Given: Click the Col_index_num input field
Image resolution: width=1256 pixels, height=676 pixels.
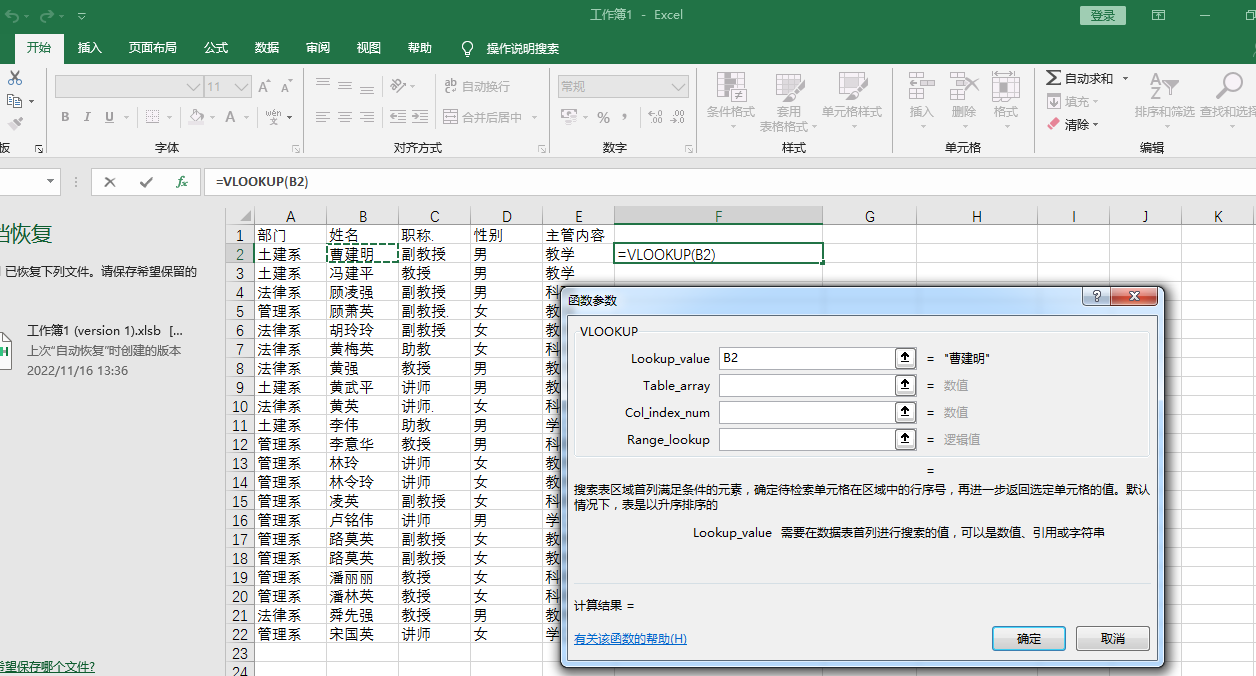Looking at the screenshot, I should coord(805,412).
